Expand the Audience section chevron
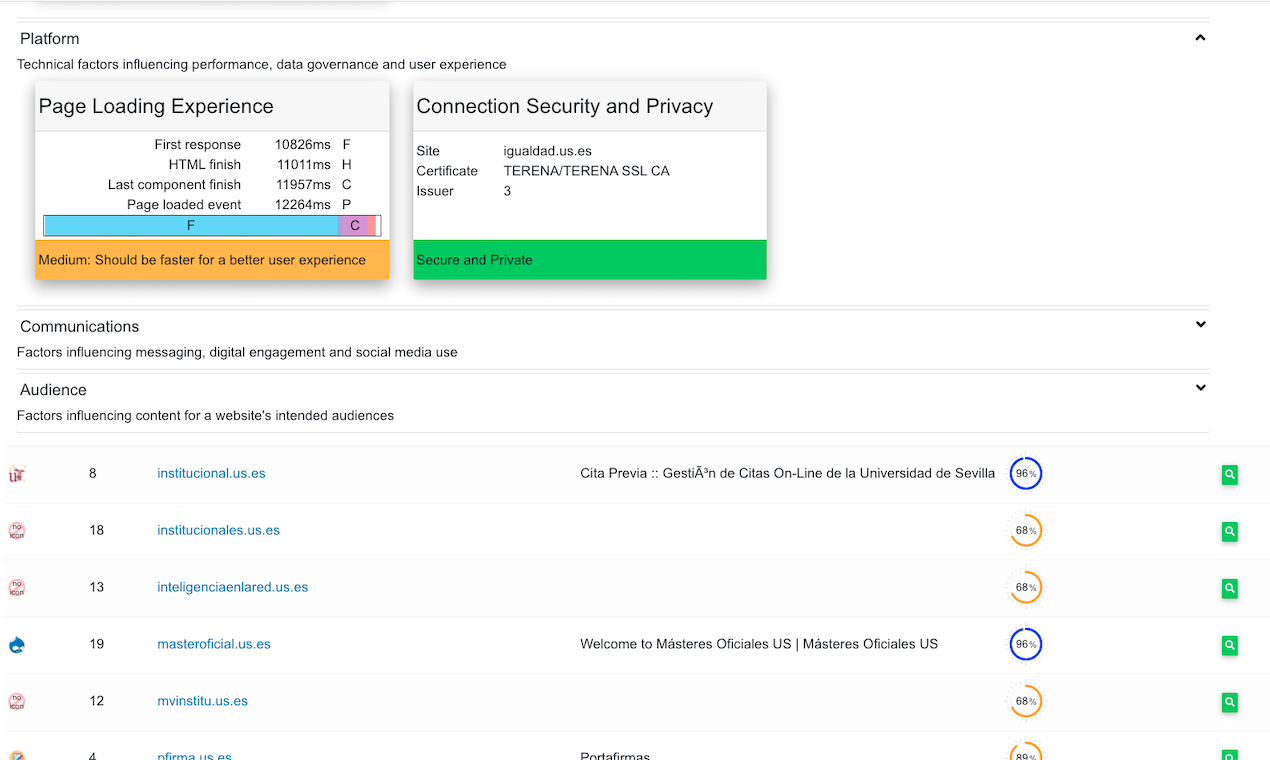This screenshot has height=760, width=1270. (x=1200, y=387)
